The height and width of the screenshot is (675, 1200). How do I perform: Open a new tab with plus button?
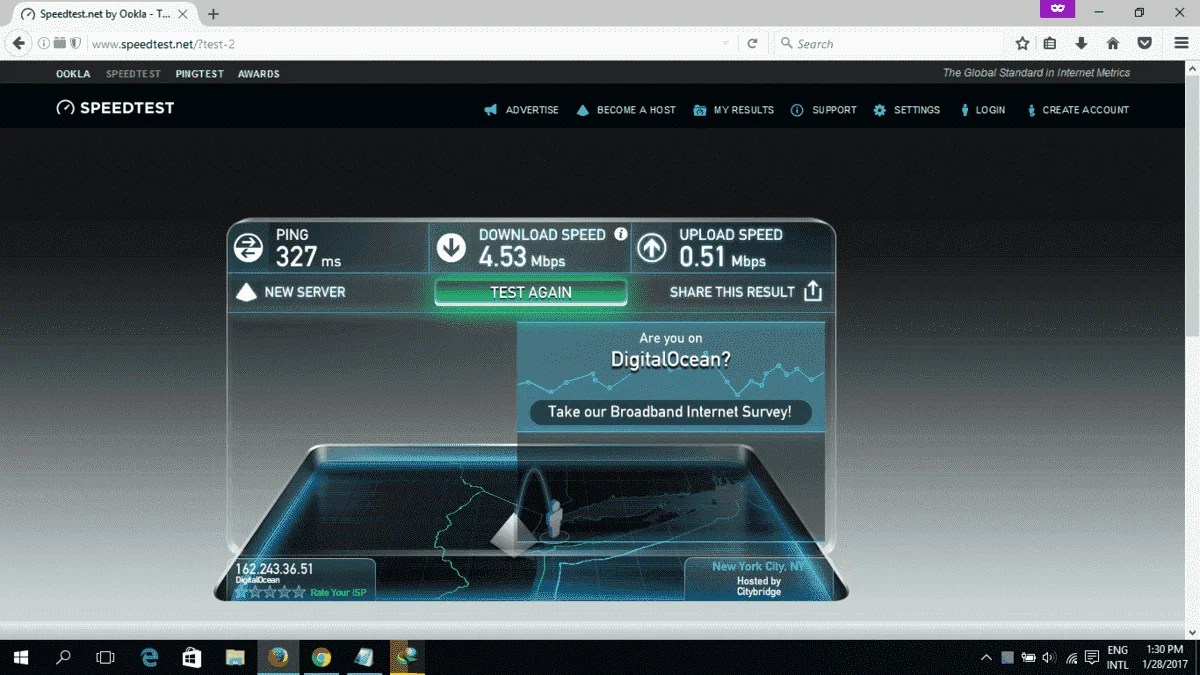click(213, 14)
